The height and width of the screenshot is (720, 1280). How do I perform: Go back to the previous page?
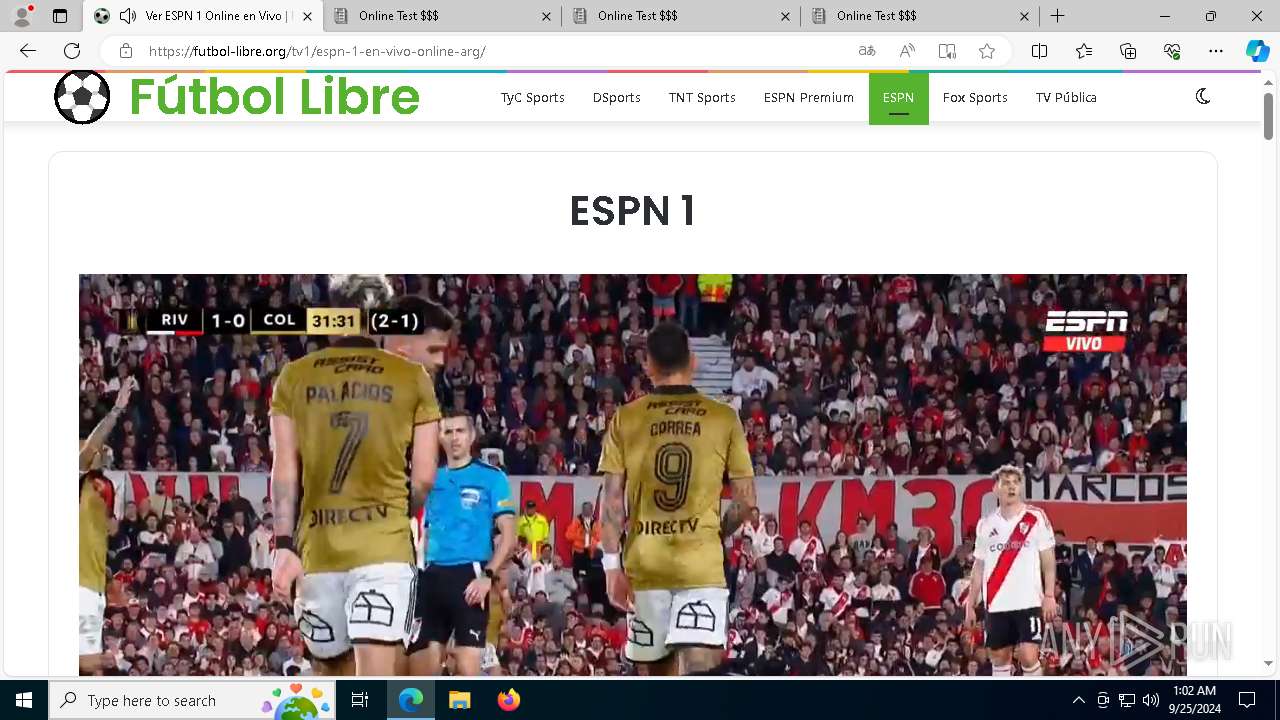coord(28,51)
